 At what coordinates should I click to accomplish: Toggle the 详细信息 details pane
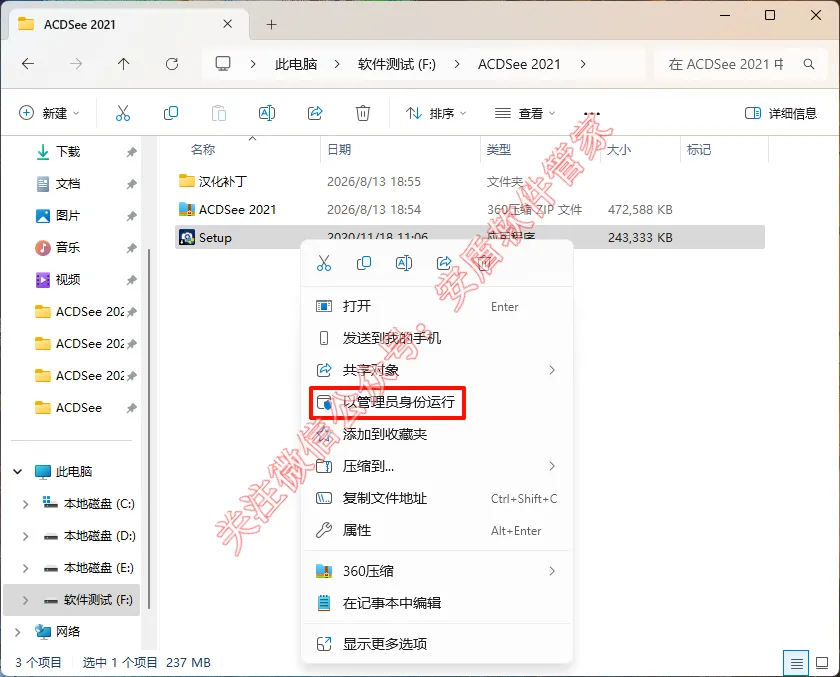781,113
